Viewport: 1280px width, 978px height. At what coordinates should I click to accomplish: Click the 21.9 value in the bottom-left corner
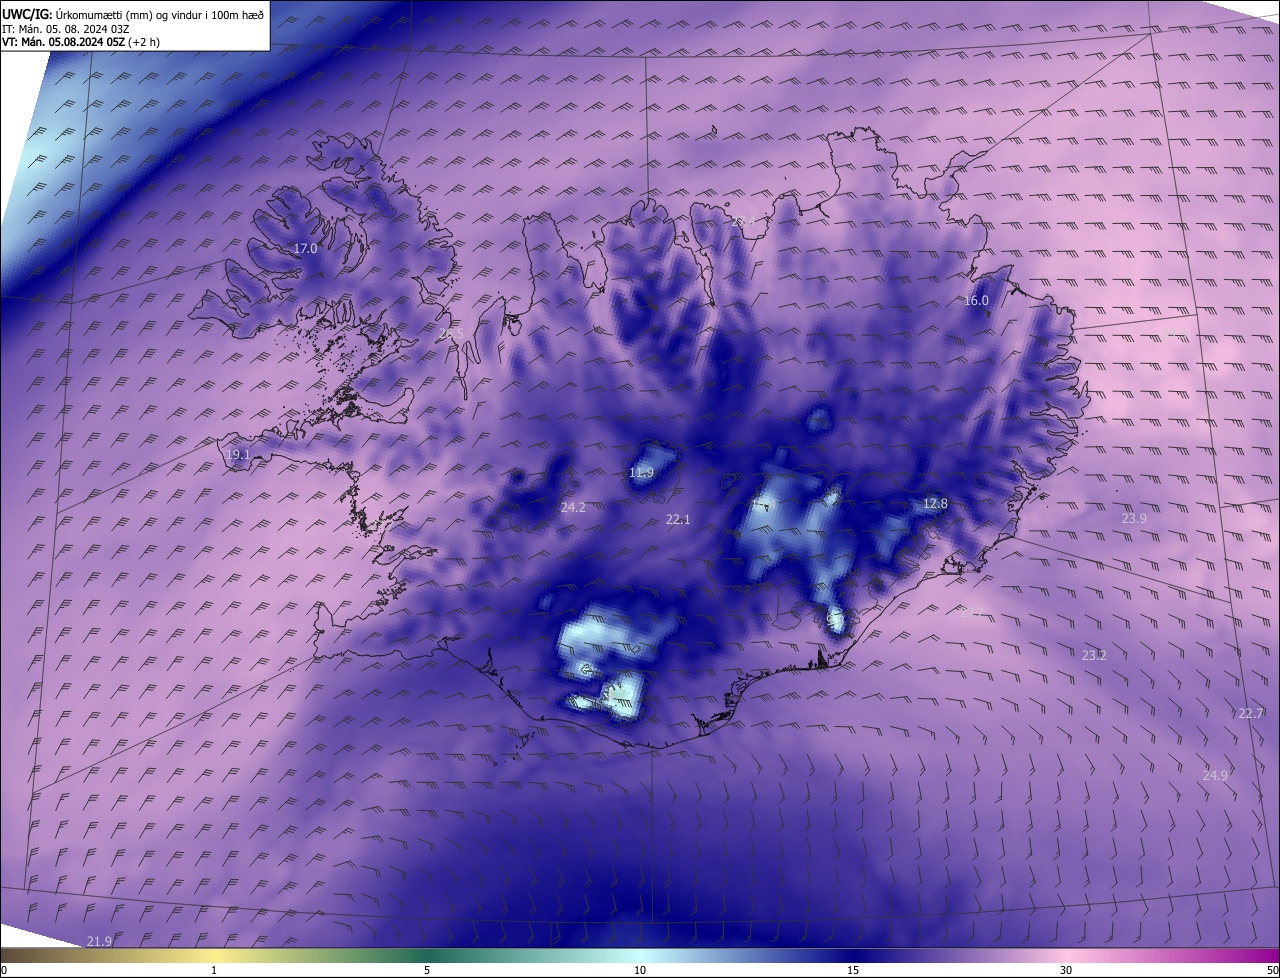tap(99, 941)
